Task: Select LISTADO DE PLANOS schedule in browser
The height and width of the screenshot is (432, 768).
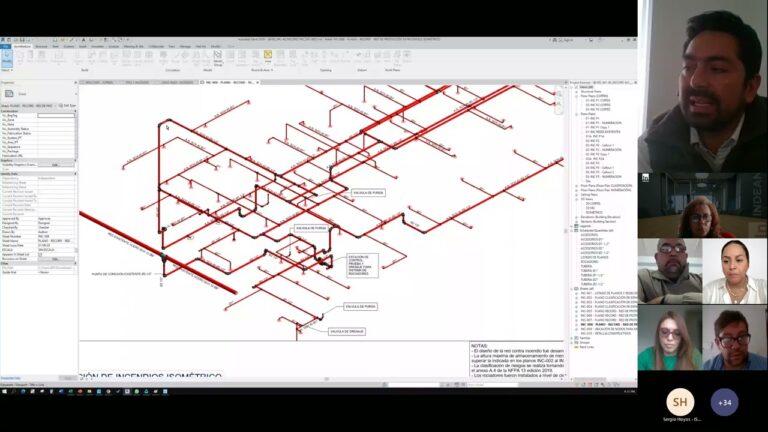Action: click(x=594, y=257)
